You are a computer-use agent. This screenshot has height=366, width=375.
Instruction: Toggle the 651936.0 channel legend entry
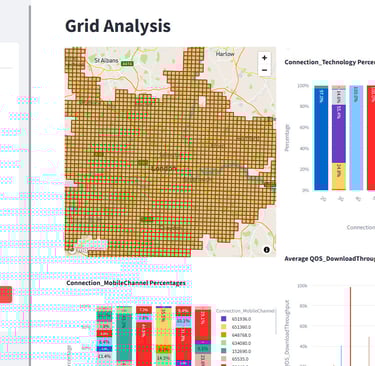click(237, 319)
